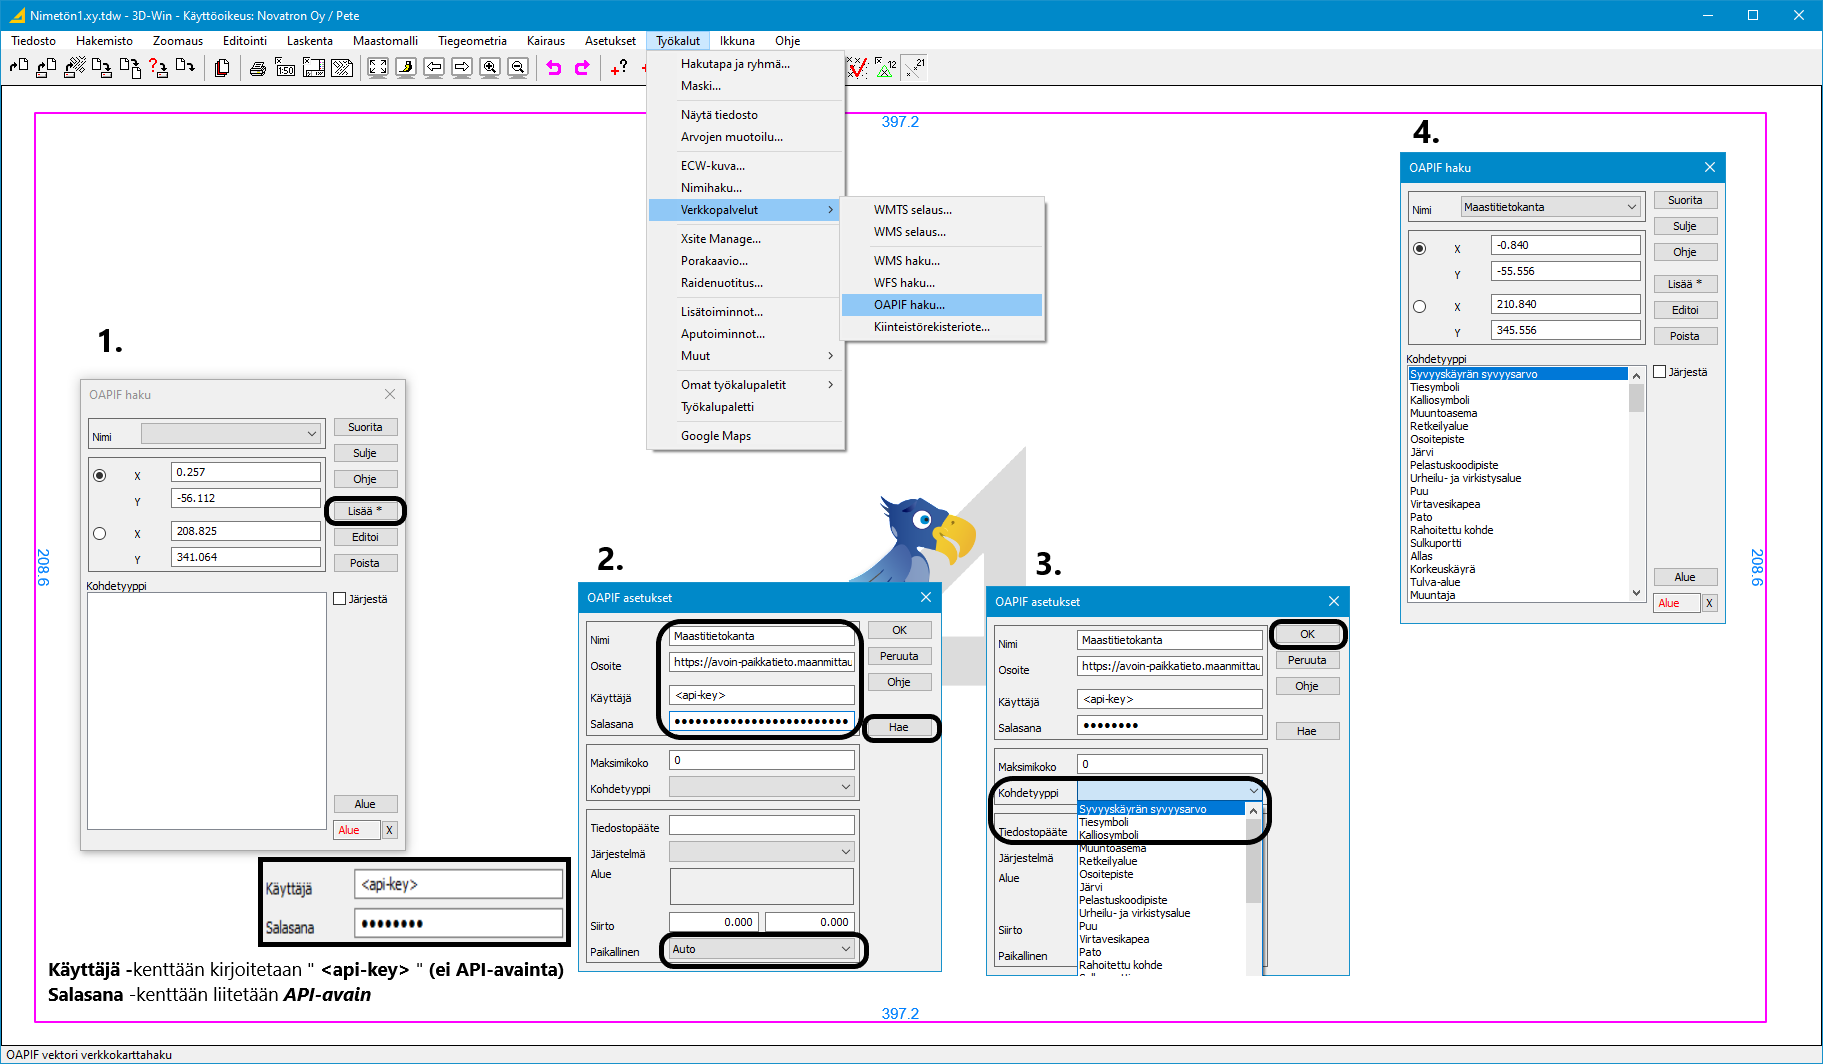The image size is (1823, 1064).
Task: Click the Kohdetyyppi list scrollbar down arrow
Action: tap(1636, 593)
